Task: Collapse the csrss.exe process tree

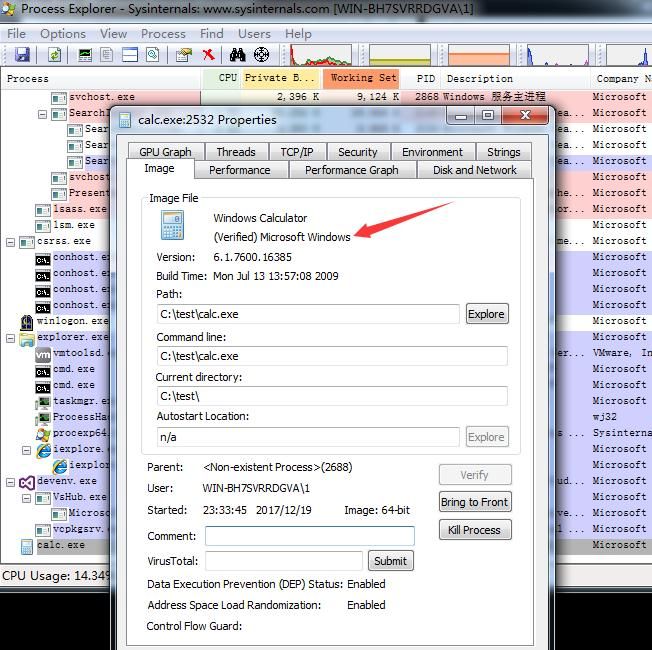Action: click(10, 242)
